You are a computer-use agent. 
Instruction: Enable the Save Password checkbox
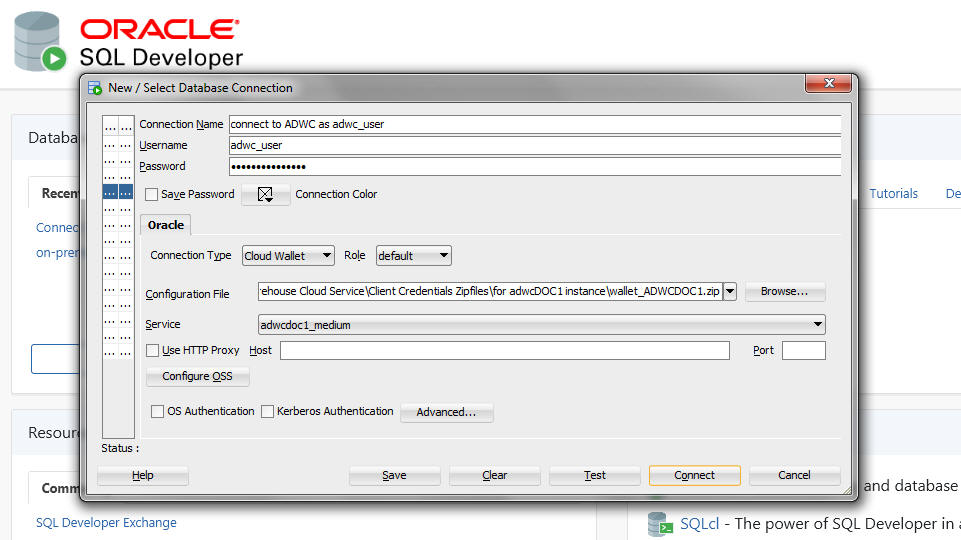point(151,194)
